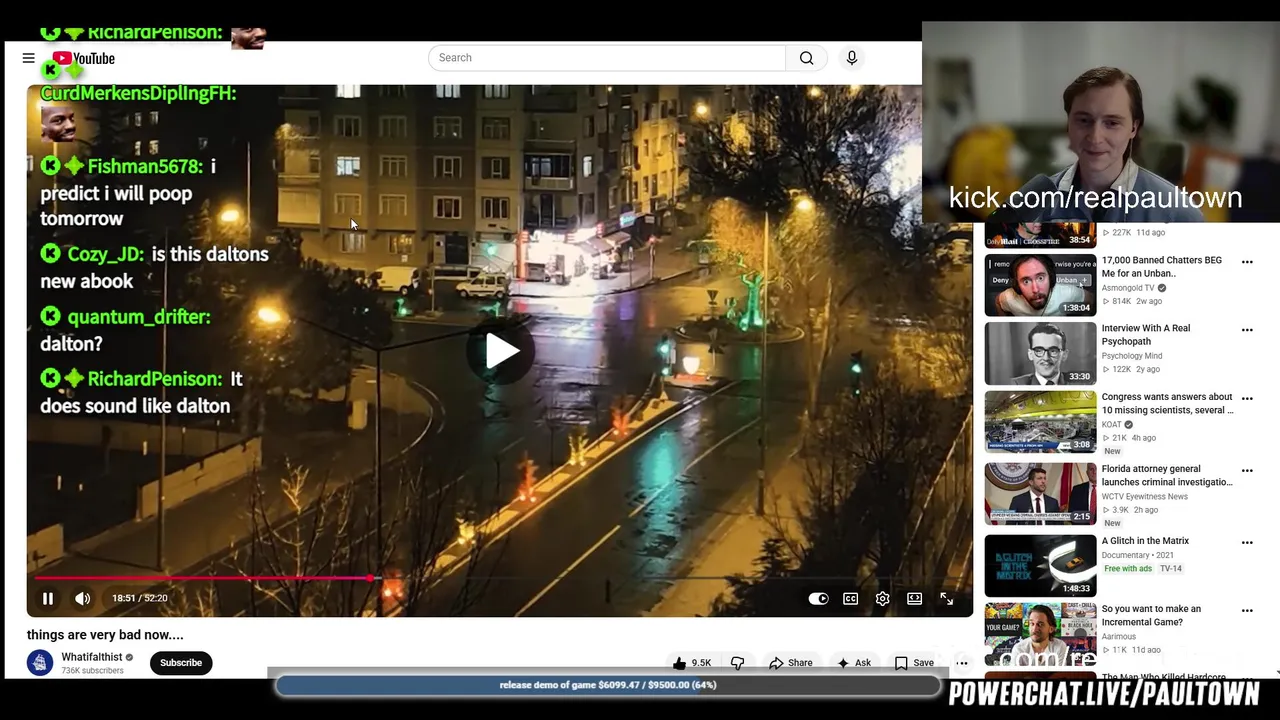The image size is (1280, 720).
Task: Seek using the red video progress bar
Action: (500, 578)
